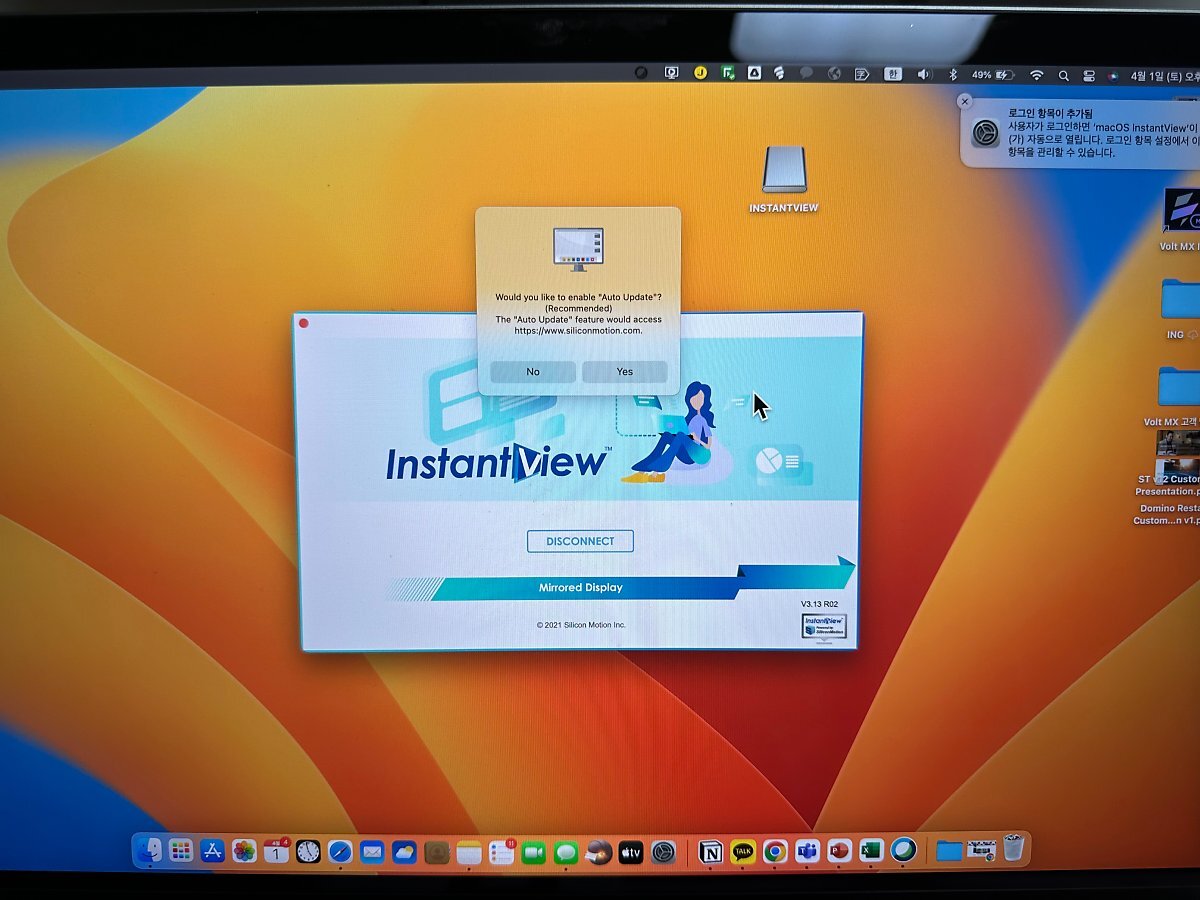The width and height of the screenshot is (1200, 900).
Task: Open the ING folder on the desktop
Action: 1180,310
